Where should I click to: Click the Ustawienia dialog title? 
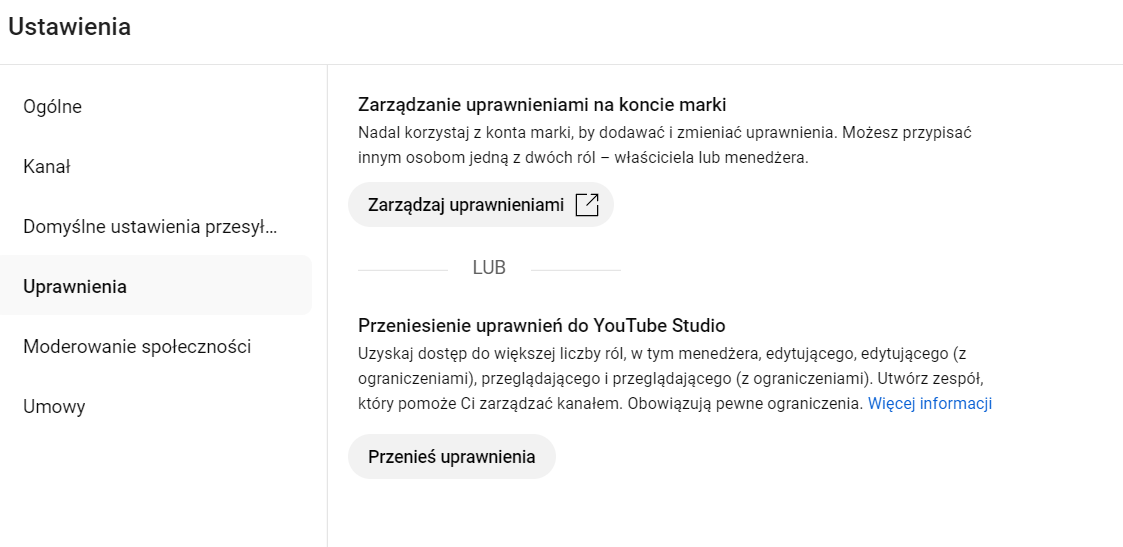pyautogui.click(x=69, y=26)
